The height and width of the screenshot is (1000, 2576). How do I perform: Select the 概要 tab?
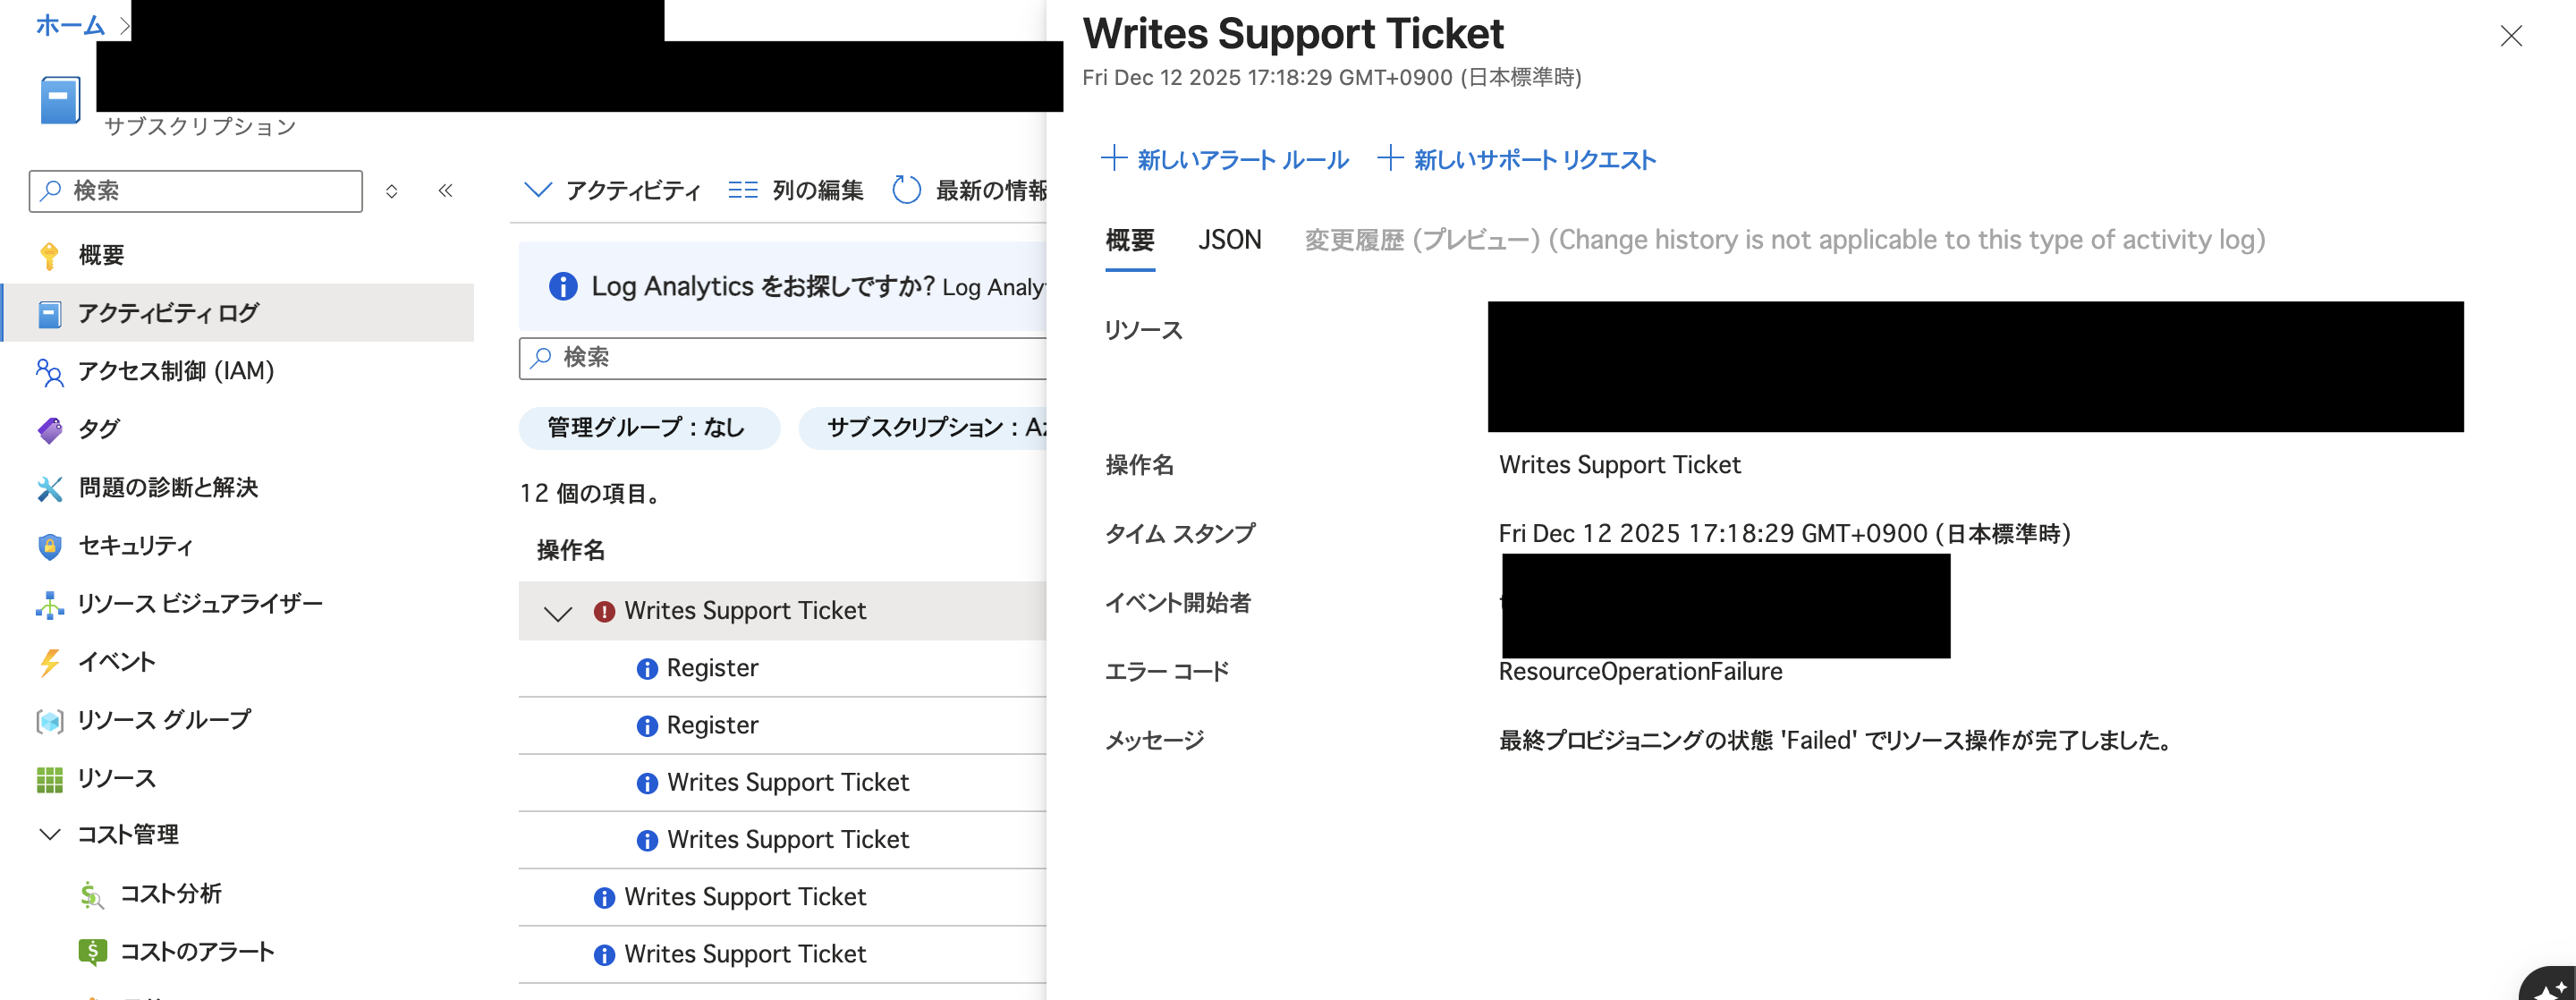click(1130, 240)
